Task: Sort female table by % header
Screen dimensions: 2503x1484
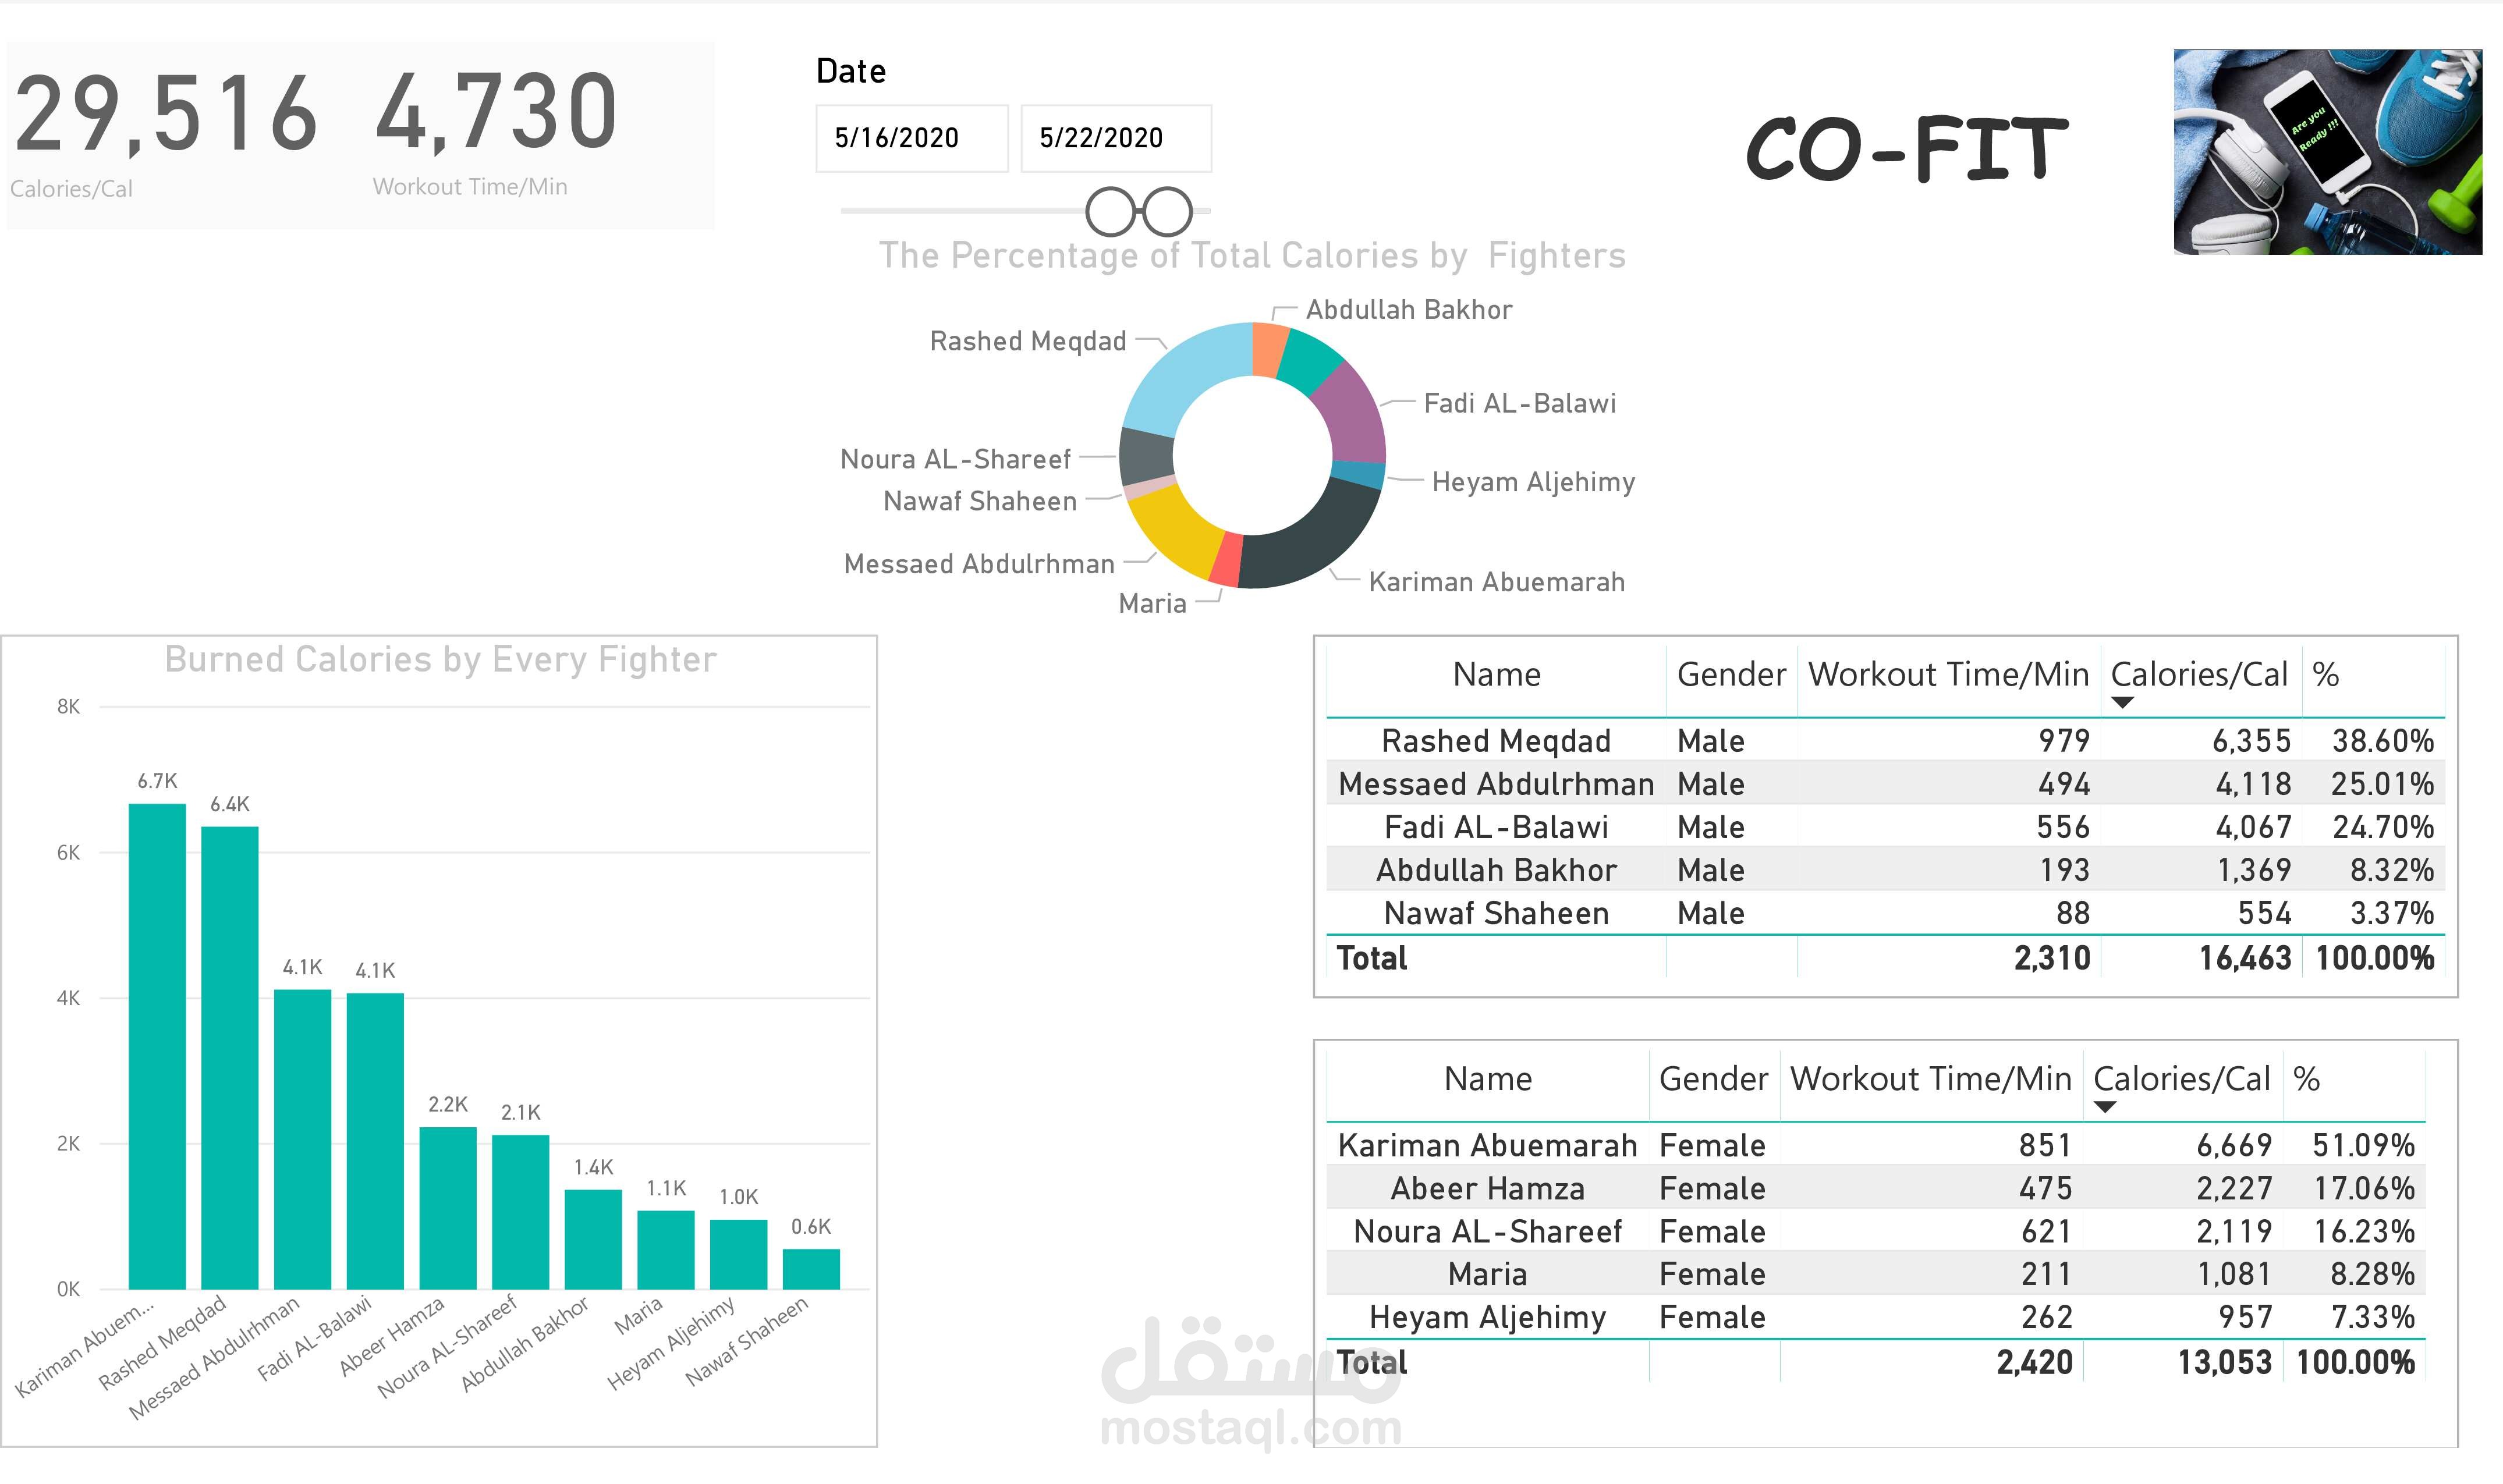Action: click(x=2306, y=1079)
